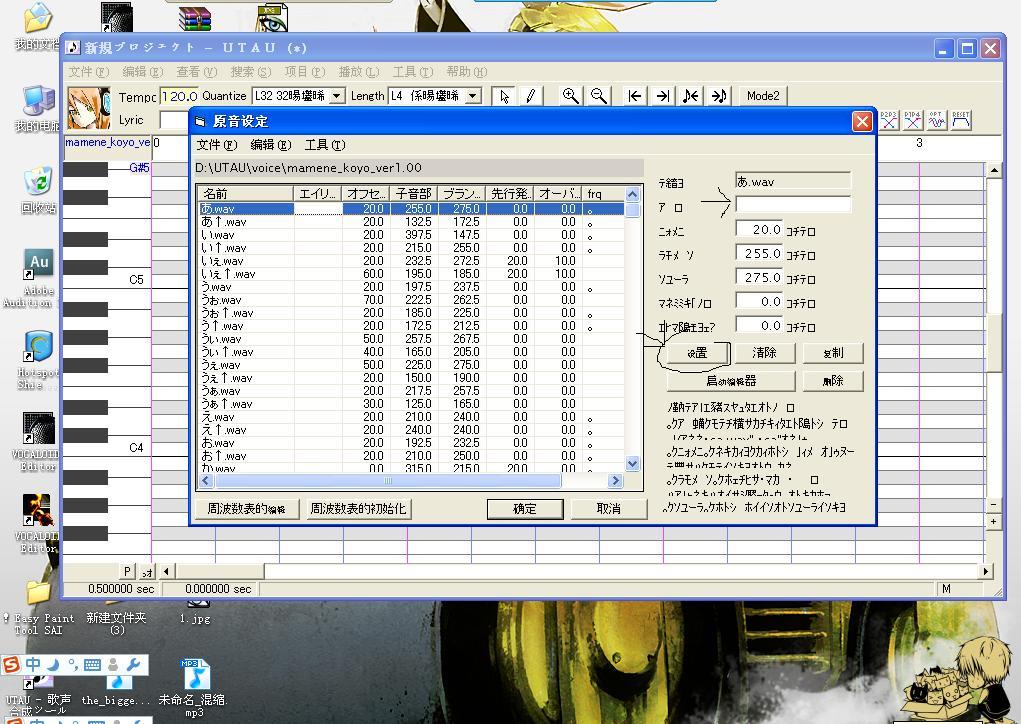The width and height of the screenshot is (1021, 724).
Task: Click the 周波数表的初始化 button
Action: 358,508
